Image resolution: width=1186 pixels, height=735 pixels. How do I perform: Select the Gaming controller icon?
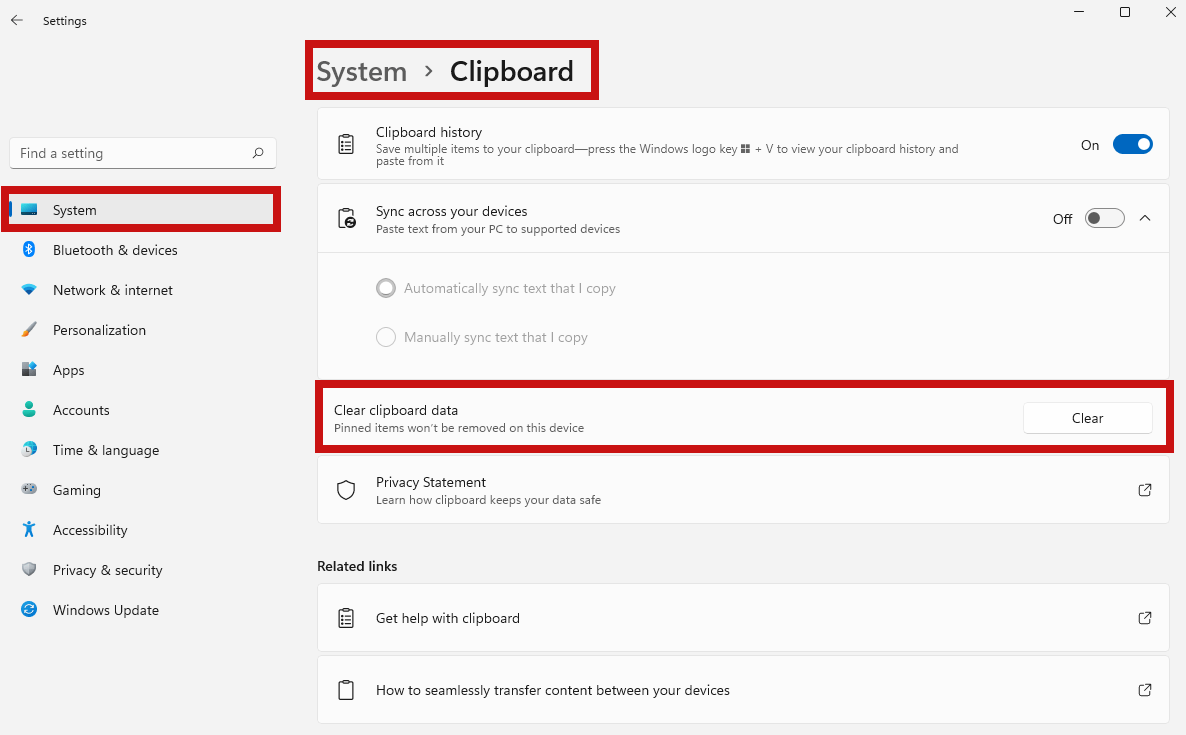(29, 490)
